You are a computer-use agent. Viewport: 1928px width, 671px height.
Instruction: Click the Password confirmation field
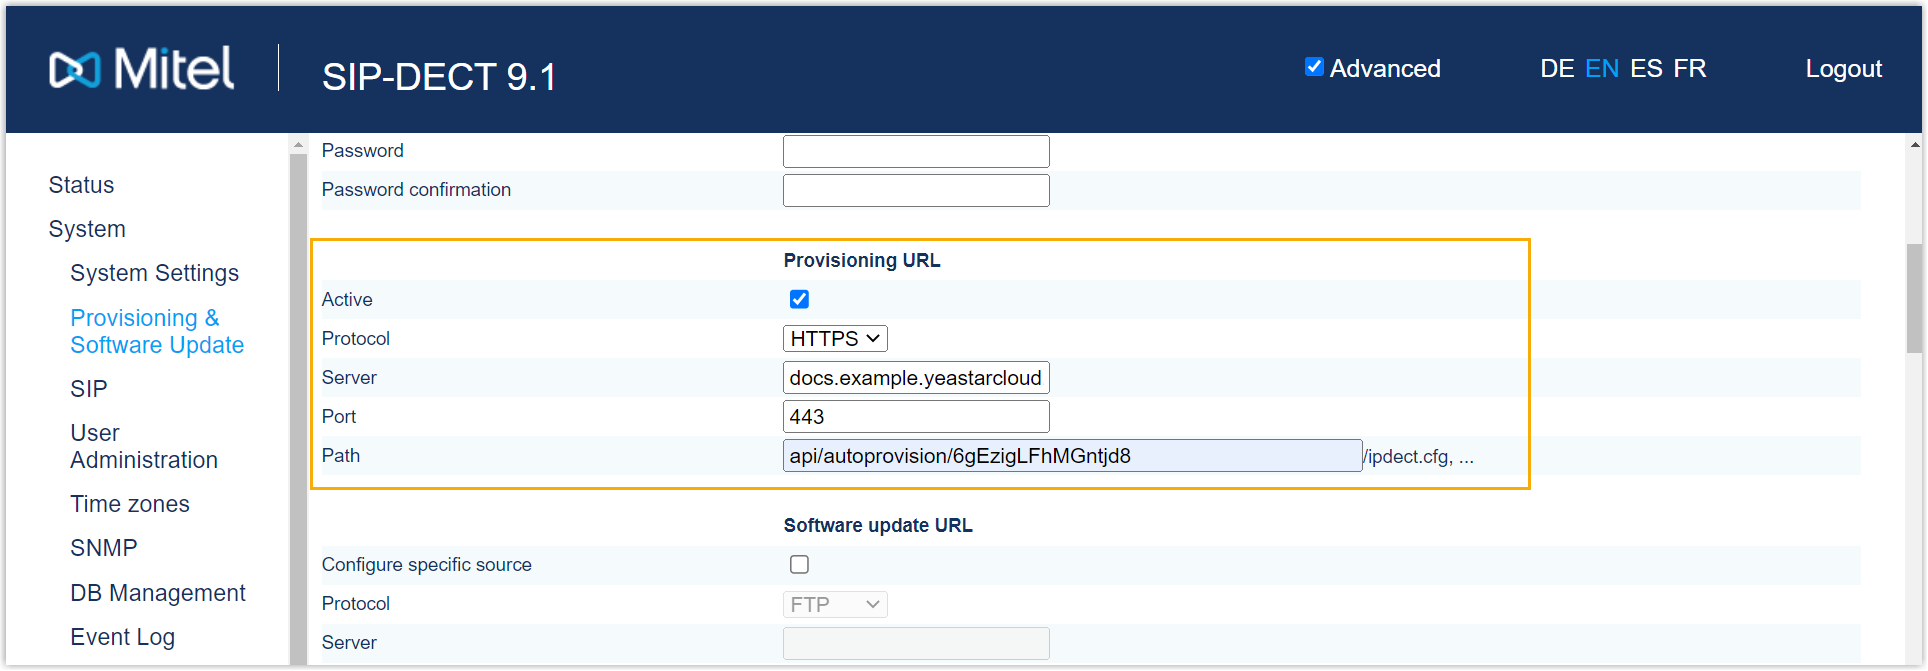coord(915,190)
